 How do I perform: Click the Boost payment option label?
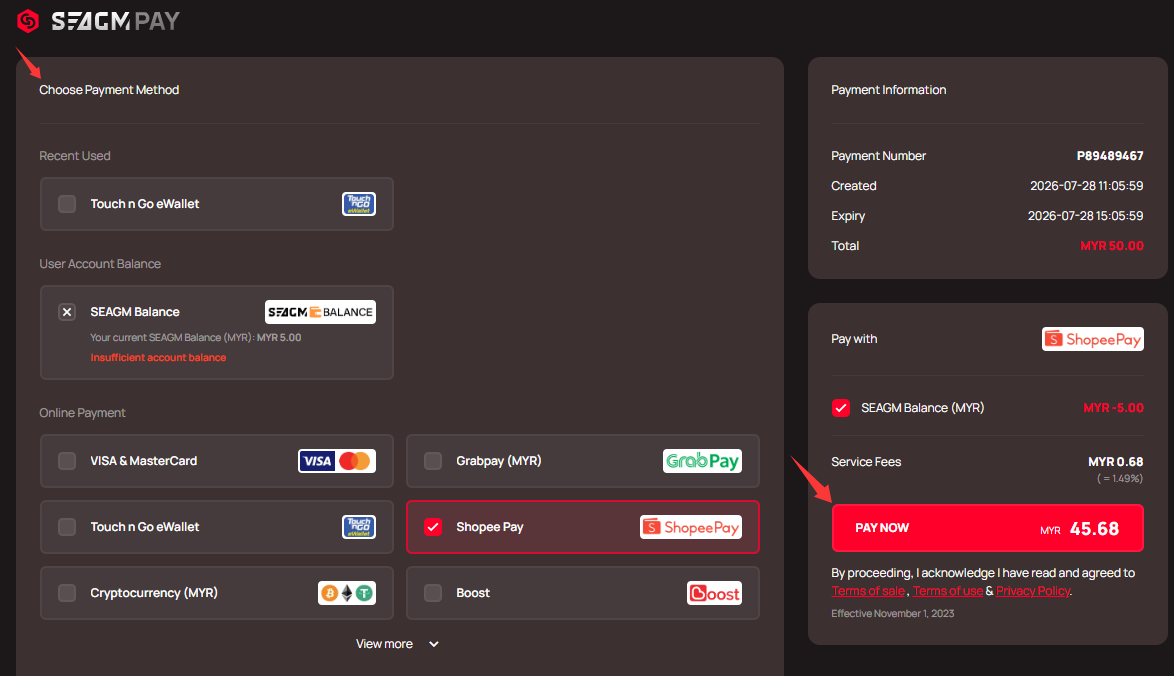[x=473, y=593]
